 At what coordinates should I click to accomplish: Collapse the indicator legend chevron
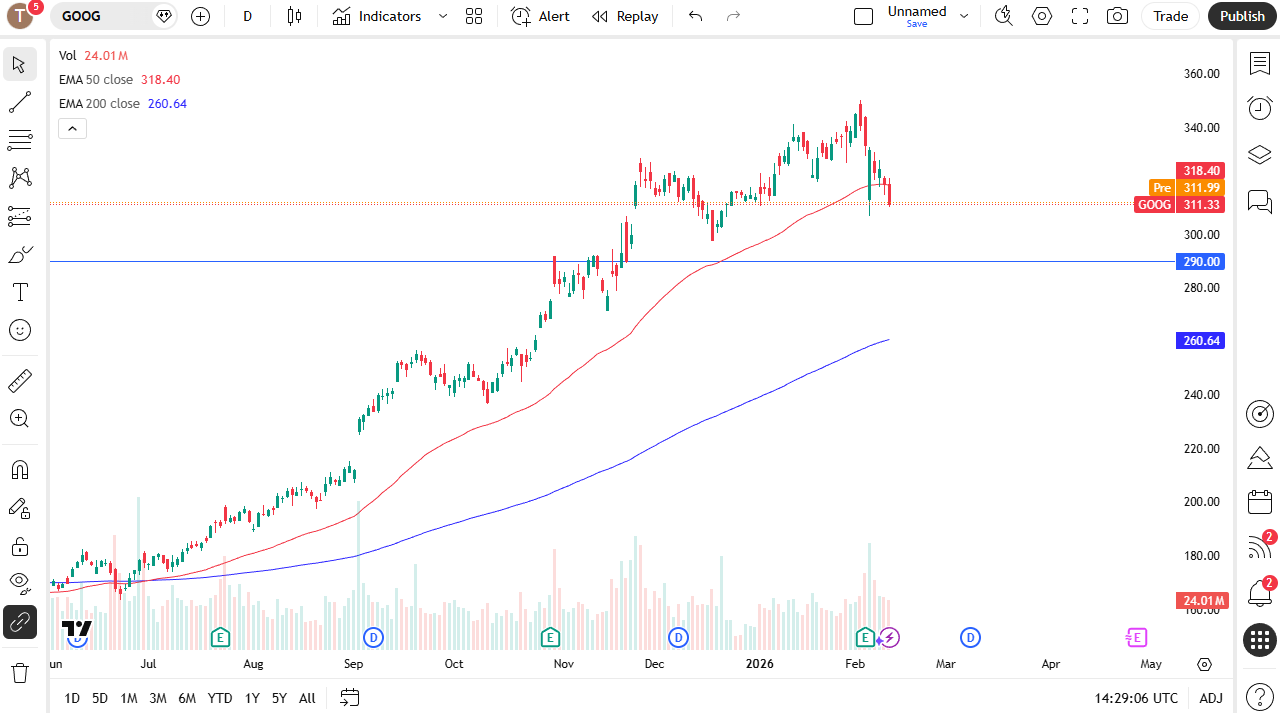(x=73, y=128)
